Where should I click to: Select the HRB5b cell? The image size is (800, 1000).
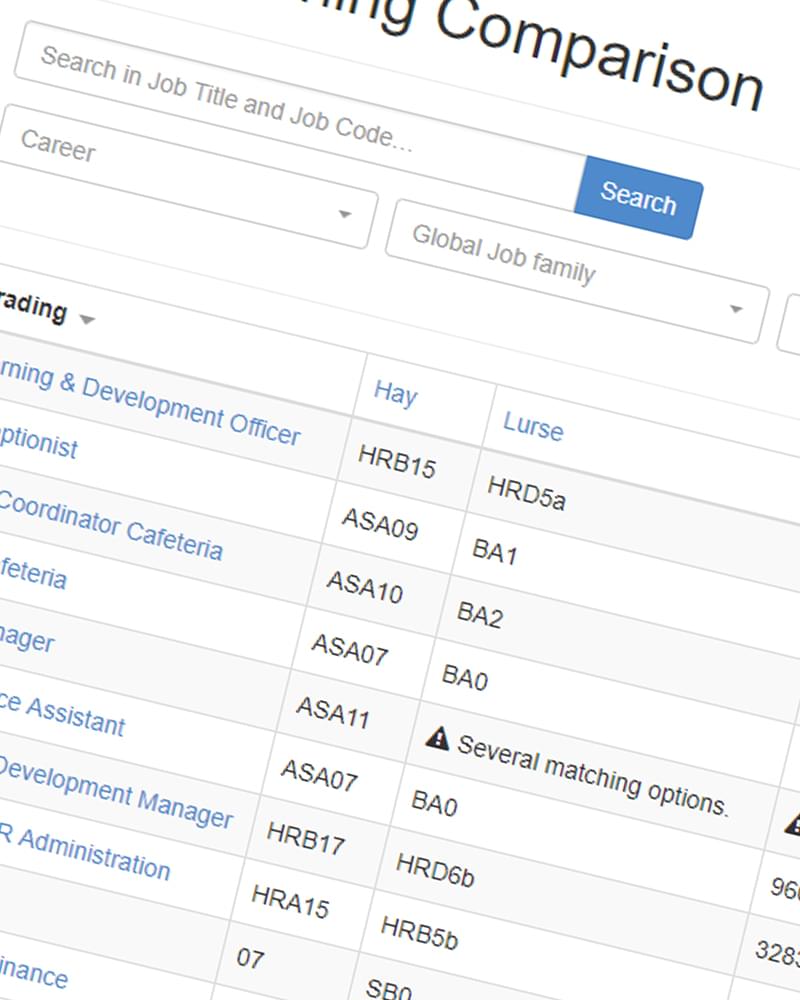tap(419, 932)
